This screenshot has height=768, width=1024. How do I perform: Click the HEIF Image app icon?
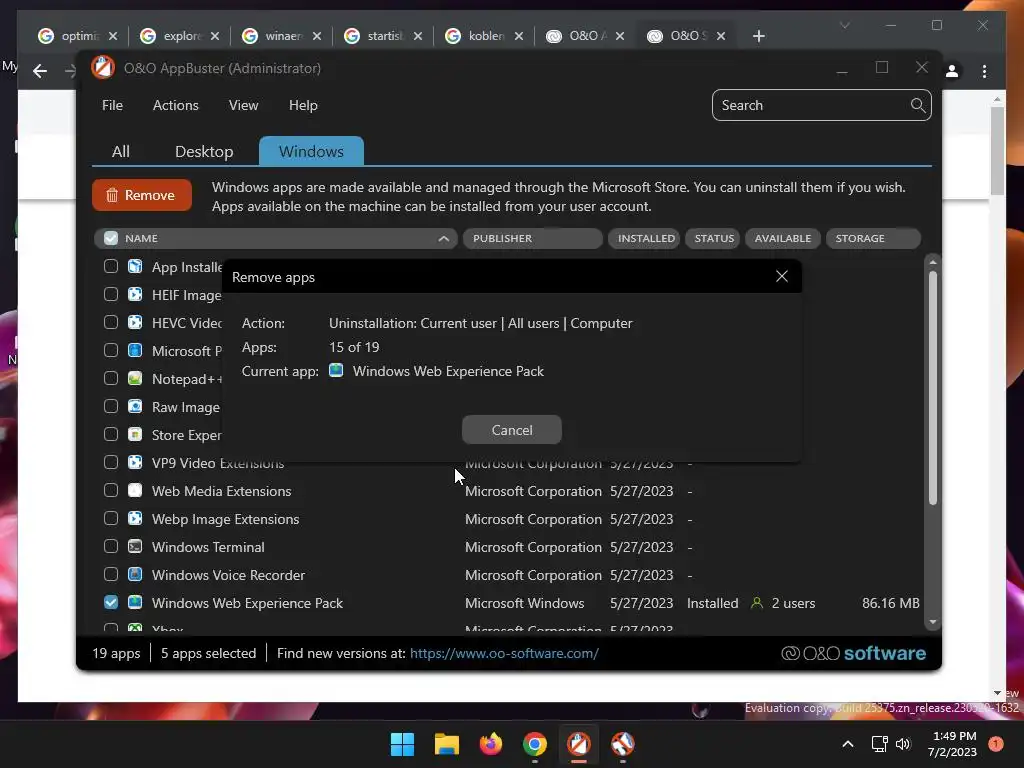(135, 295)
